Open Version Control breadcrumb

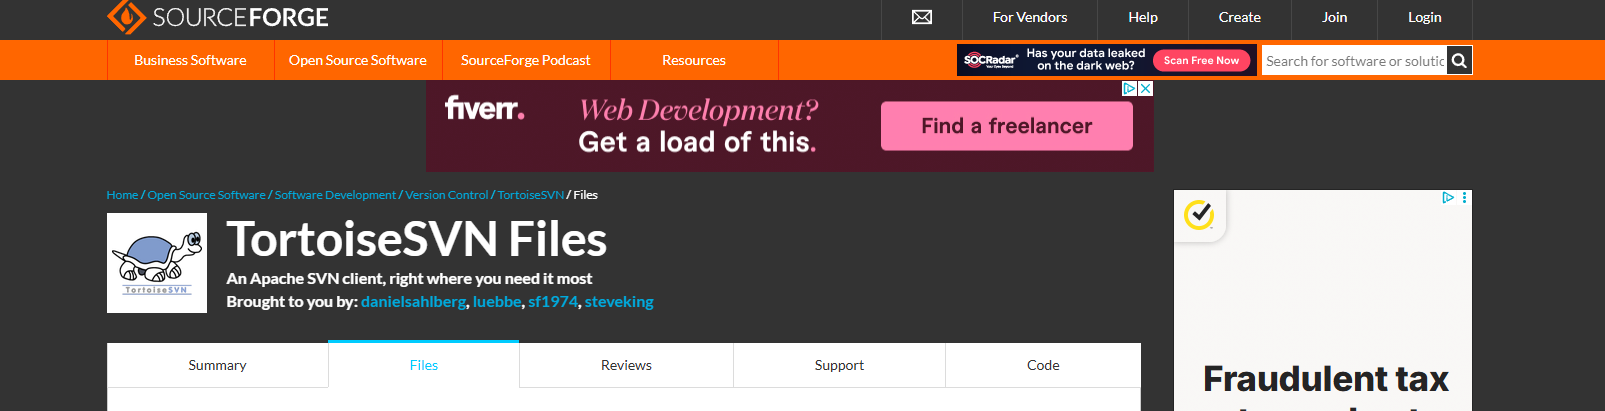click(447, 195)
